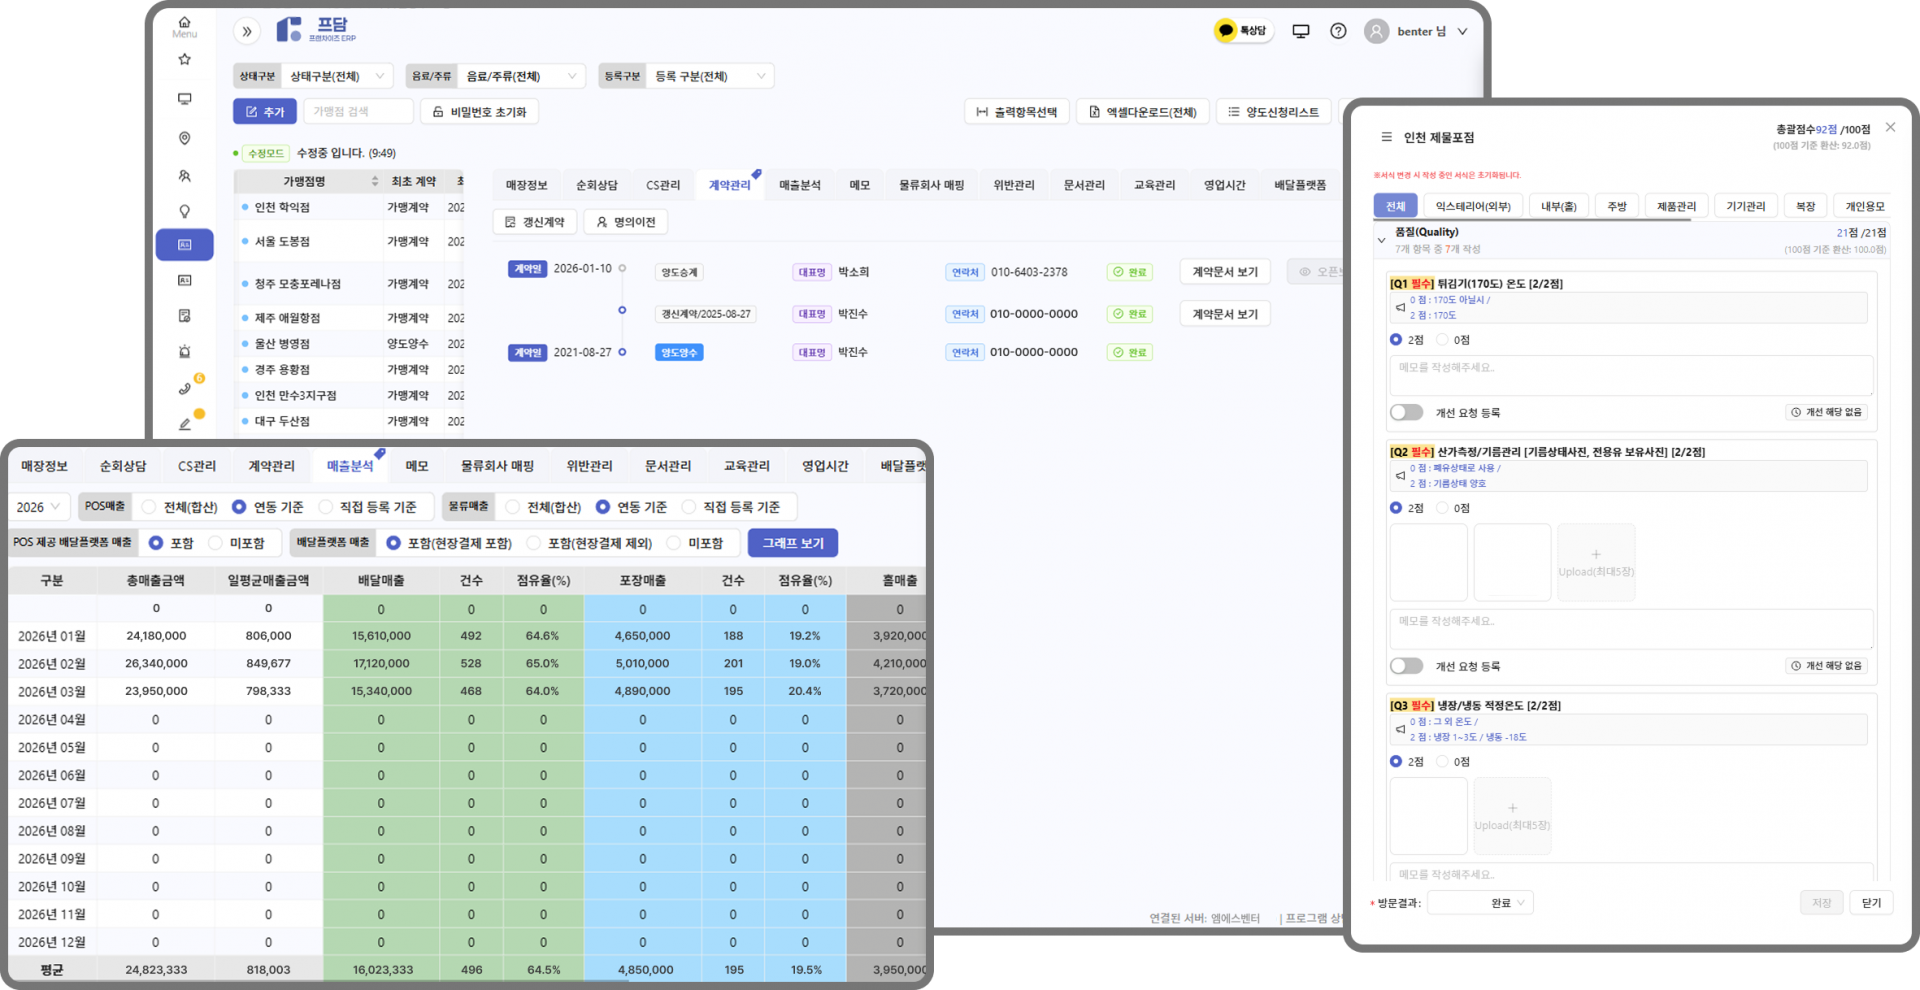Click the phone icon with badge 6
The image size is (1920, 990).
coord(185,388)
